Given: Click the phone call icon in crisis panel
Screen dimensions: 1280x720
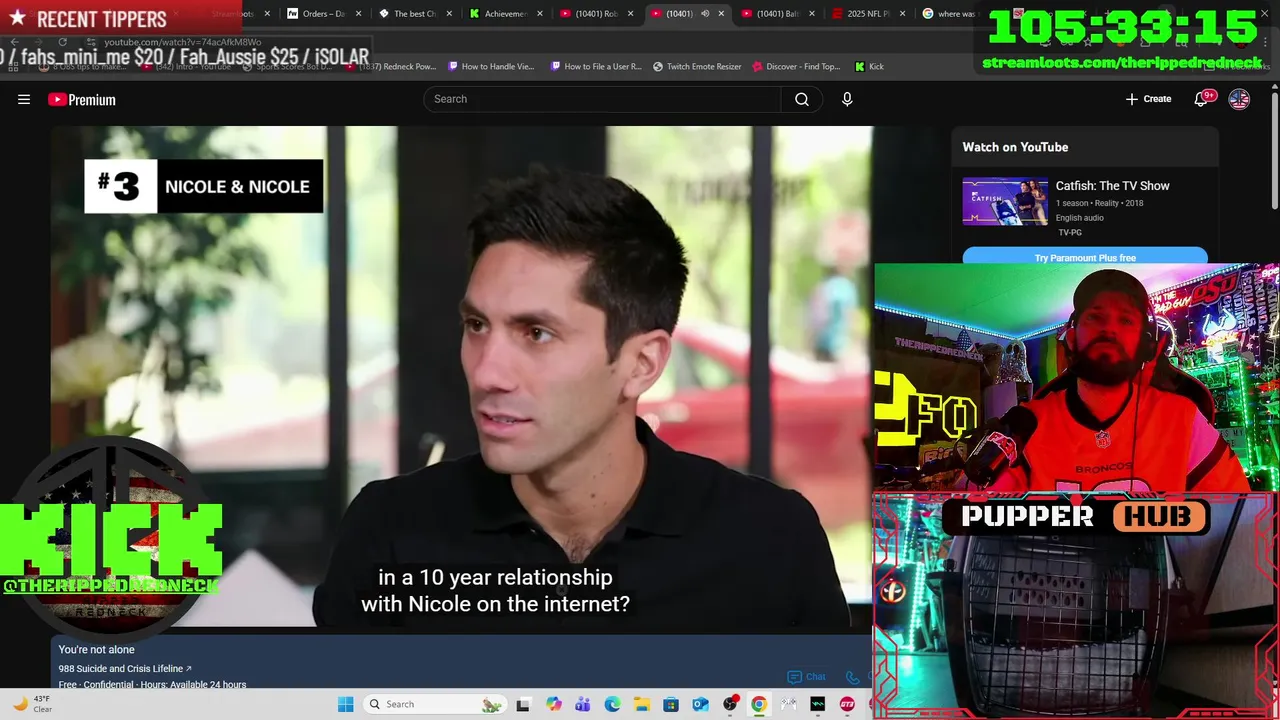Looking at the screenshot, I should coord(852,677).
